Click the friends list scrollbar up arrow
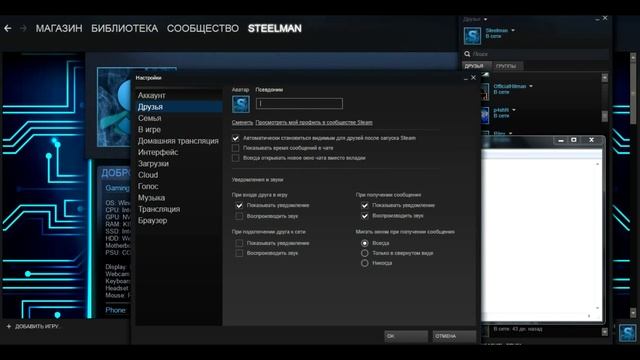Viewport: 640px width, 360px height. click(604, 78)
